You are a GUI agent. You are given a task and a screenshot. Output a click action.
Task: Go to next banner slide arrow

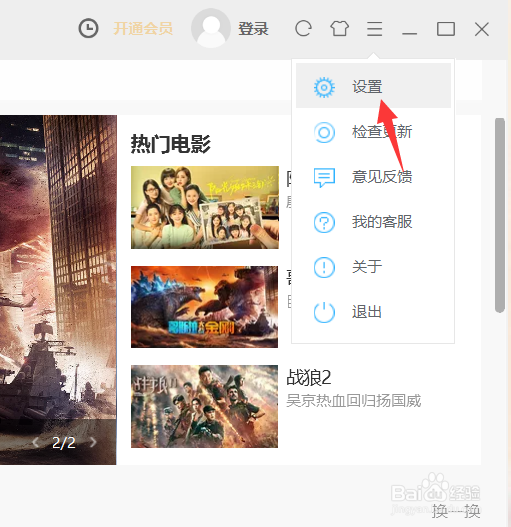point(93,442)
